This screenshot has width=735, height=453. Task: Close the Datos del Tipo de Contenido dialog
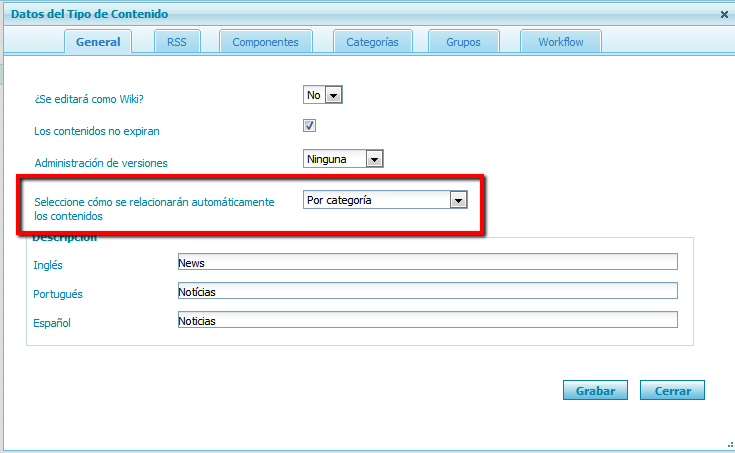pos(724,14)
